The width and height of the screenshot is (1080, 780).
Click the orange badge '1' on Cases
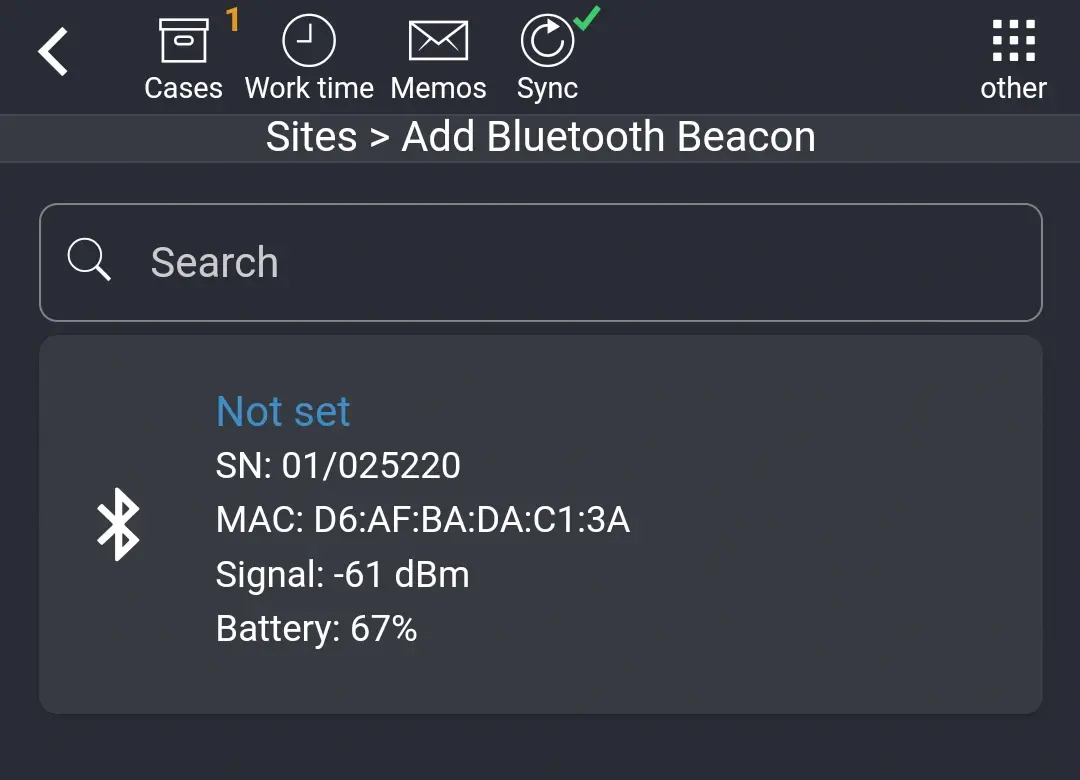pyautogui.click(x=233, y=17)
